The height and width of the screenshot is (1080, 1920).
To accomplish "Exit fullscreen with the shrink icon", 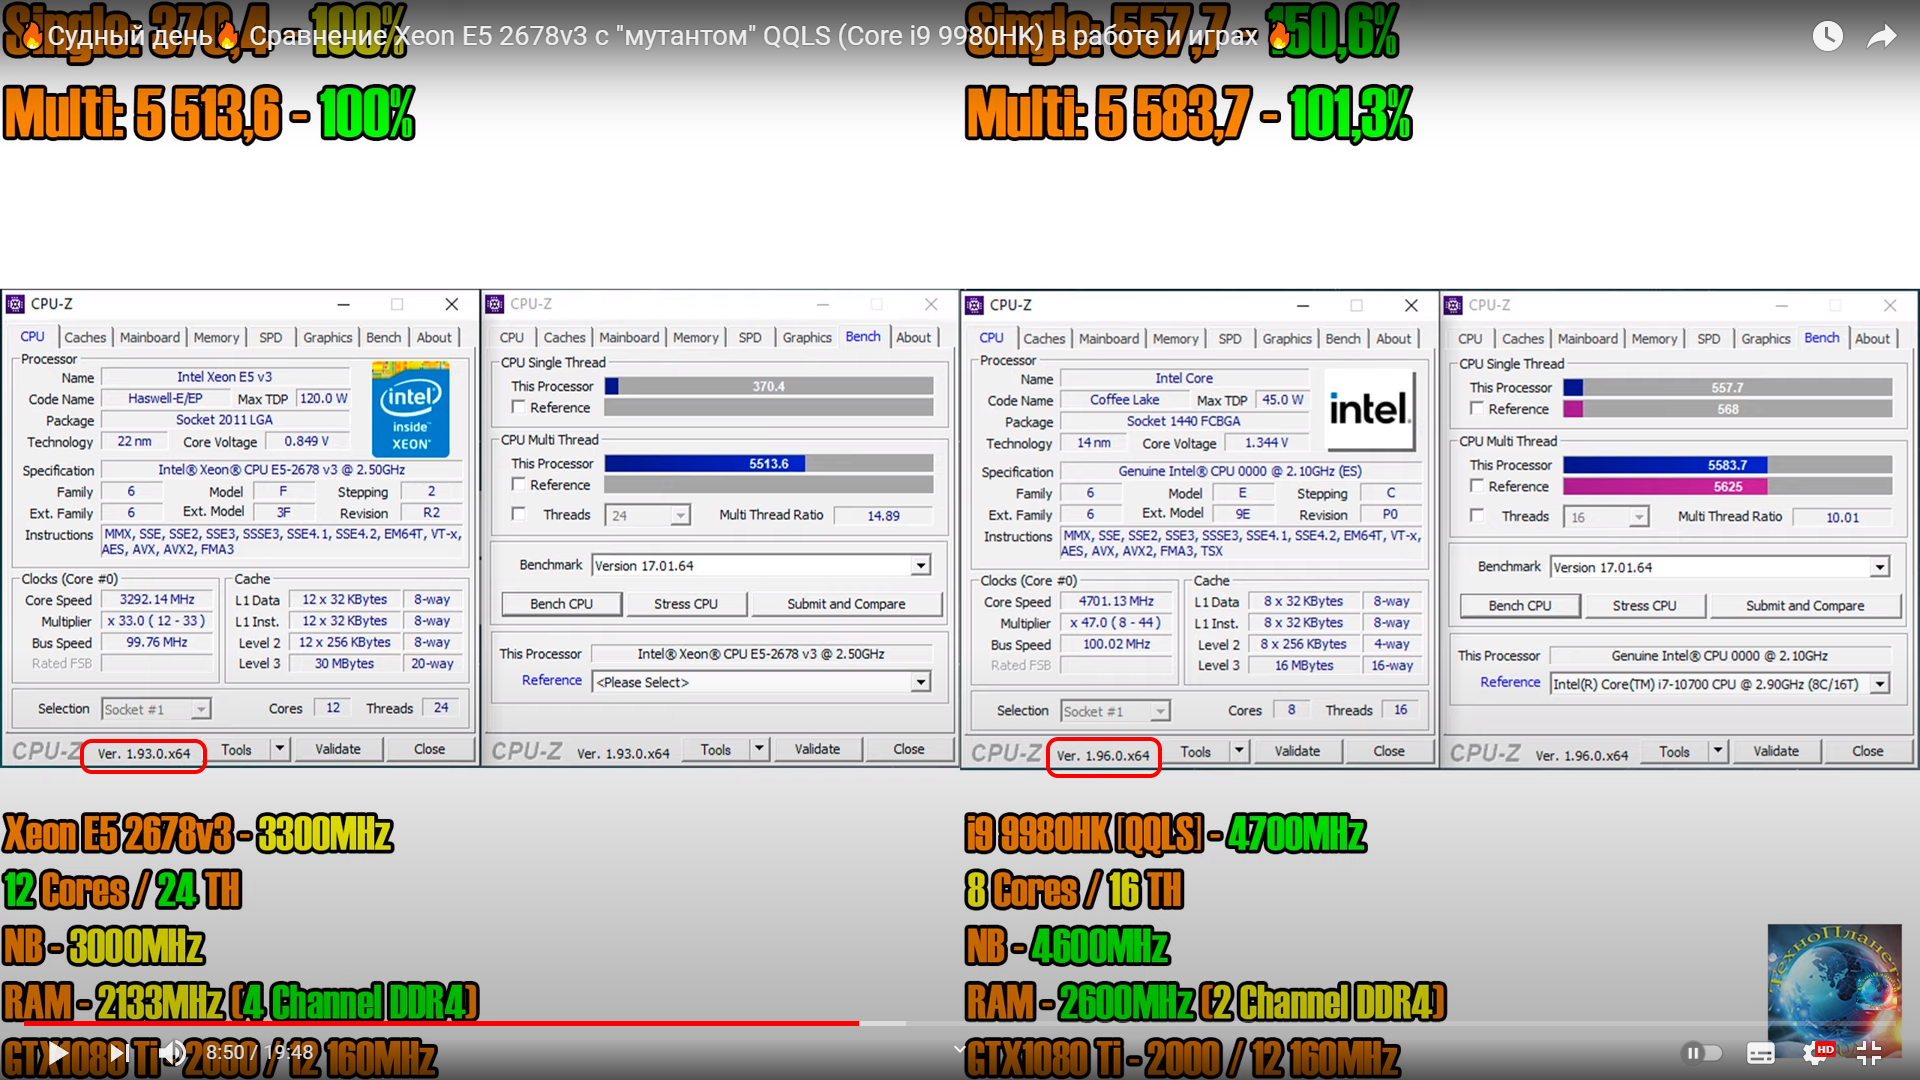I will [x=1868, y=1052].
